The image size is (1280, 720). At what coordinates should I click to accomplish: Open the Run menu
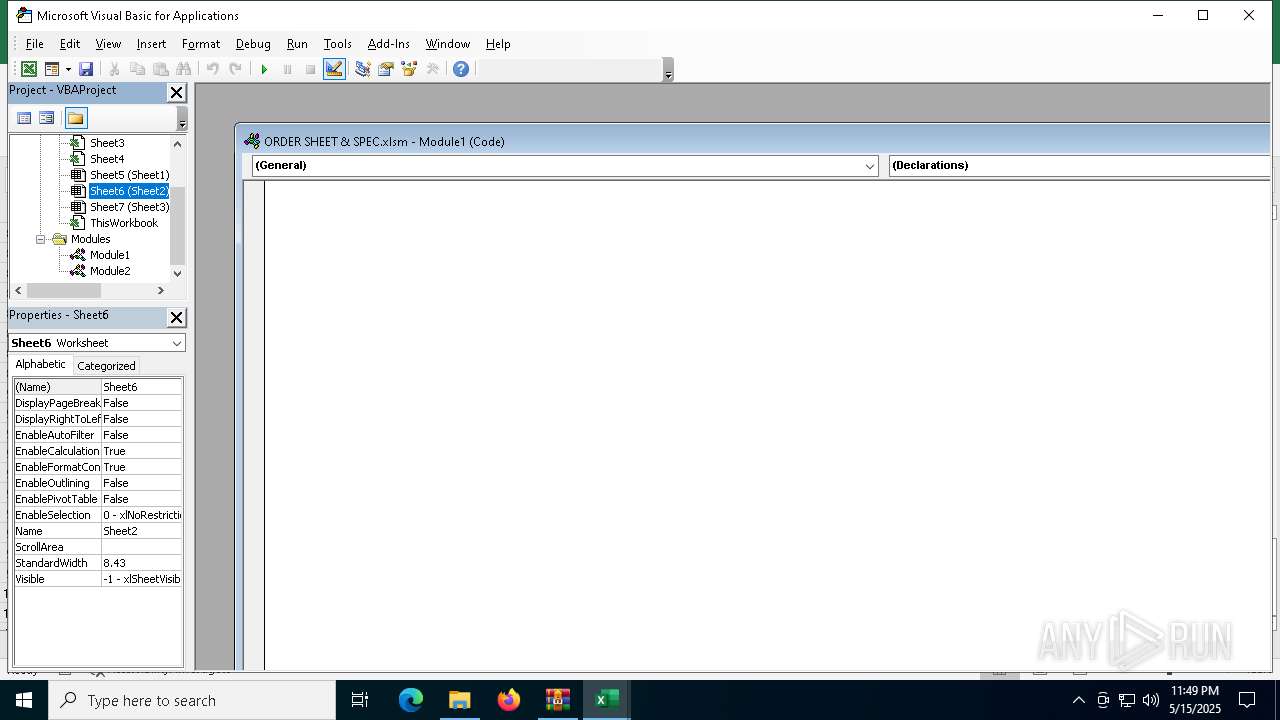point(297,44)
